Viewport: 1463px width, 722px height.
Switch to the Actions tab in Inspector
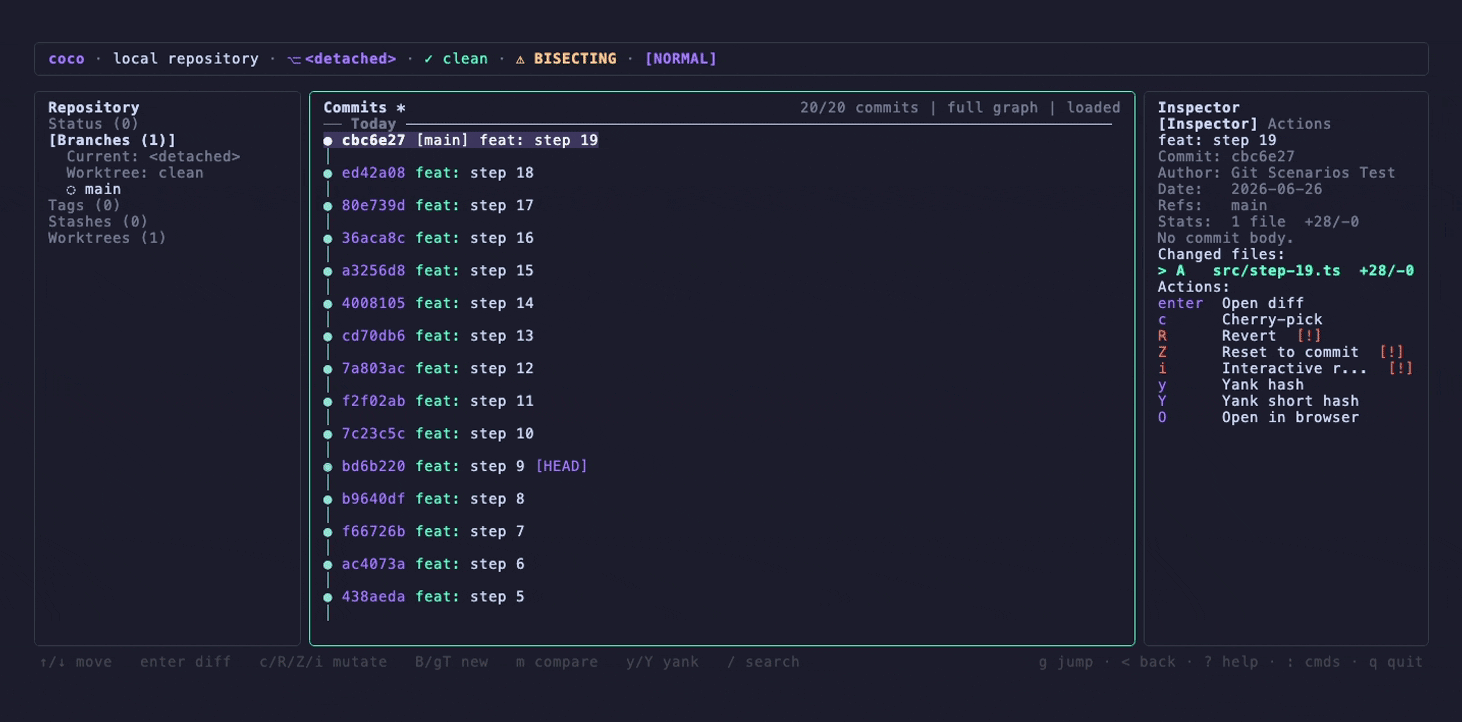click(x=1299, y=124)
